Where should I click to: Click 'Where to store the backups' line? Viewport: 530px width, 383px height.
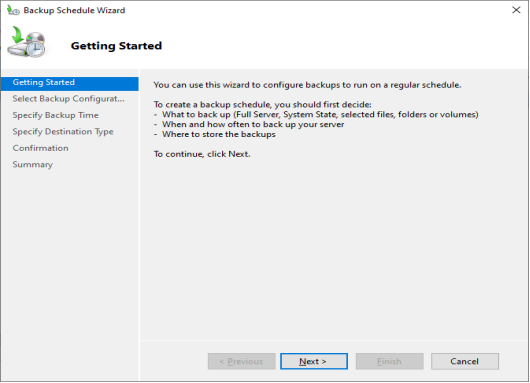(x=214, y=134)
